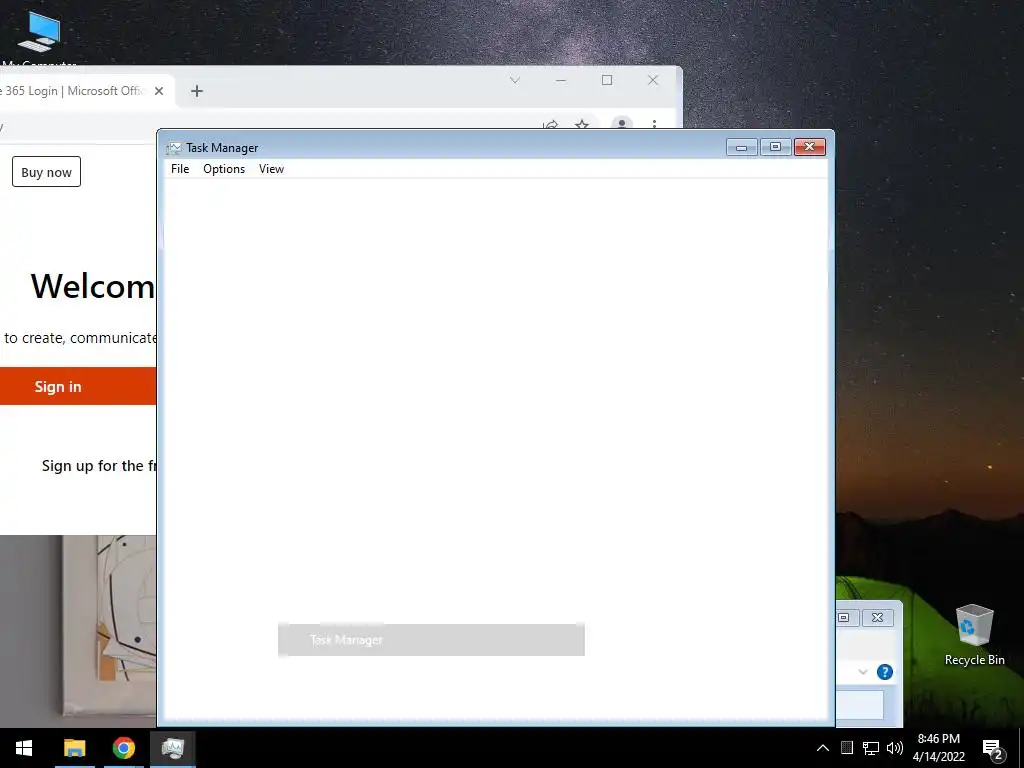This screenshot has height=768, width=1024.
Task: Maximize the small background window behind Task Manager
Action: click(x=844, y=617)
